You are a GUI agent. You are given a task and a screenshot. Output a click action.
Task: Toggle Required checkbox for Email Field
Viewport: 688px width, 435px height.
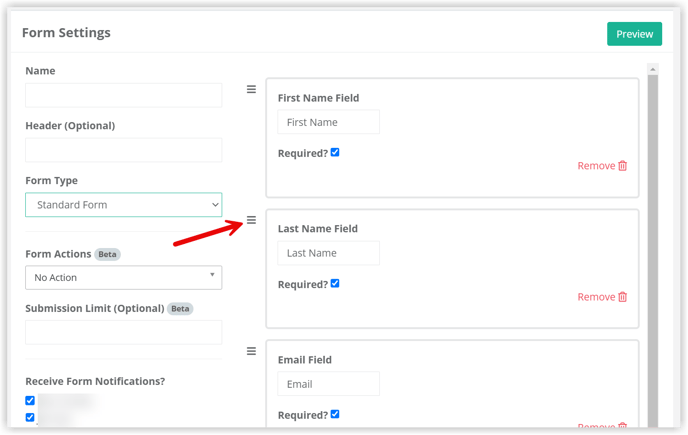[x=335, y=414]
